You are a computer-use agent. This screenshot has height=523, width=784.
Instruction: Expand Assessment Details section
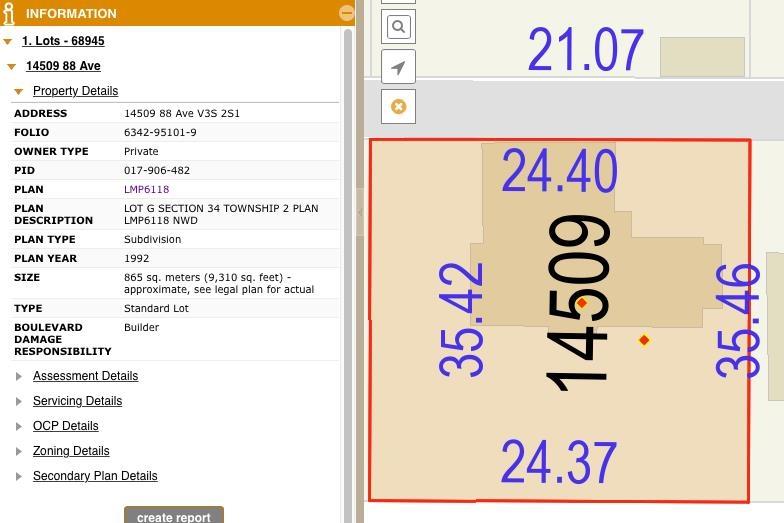point(85,376)
